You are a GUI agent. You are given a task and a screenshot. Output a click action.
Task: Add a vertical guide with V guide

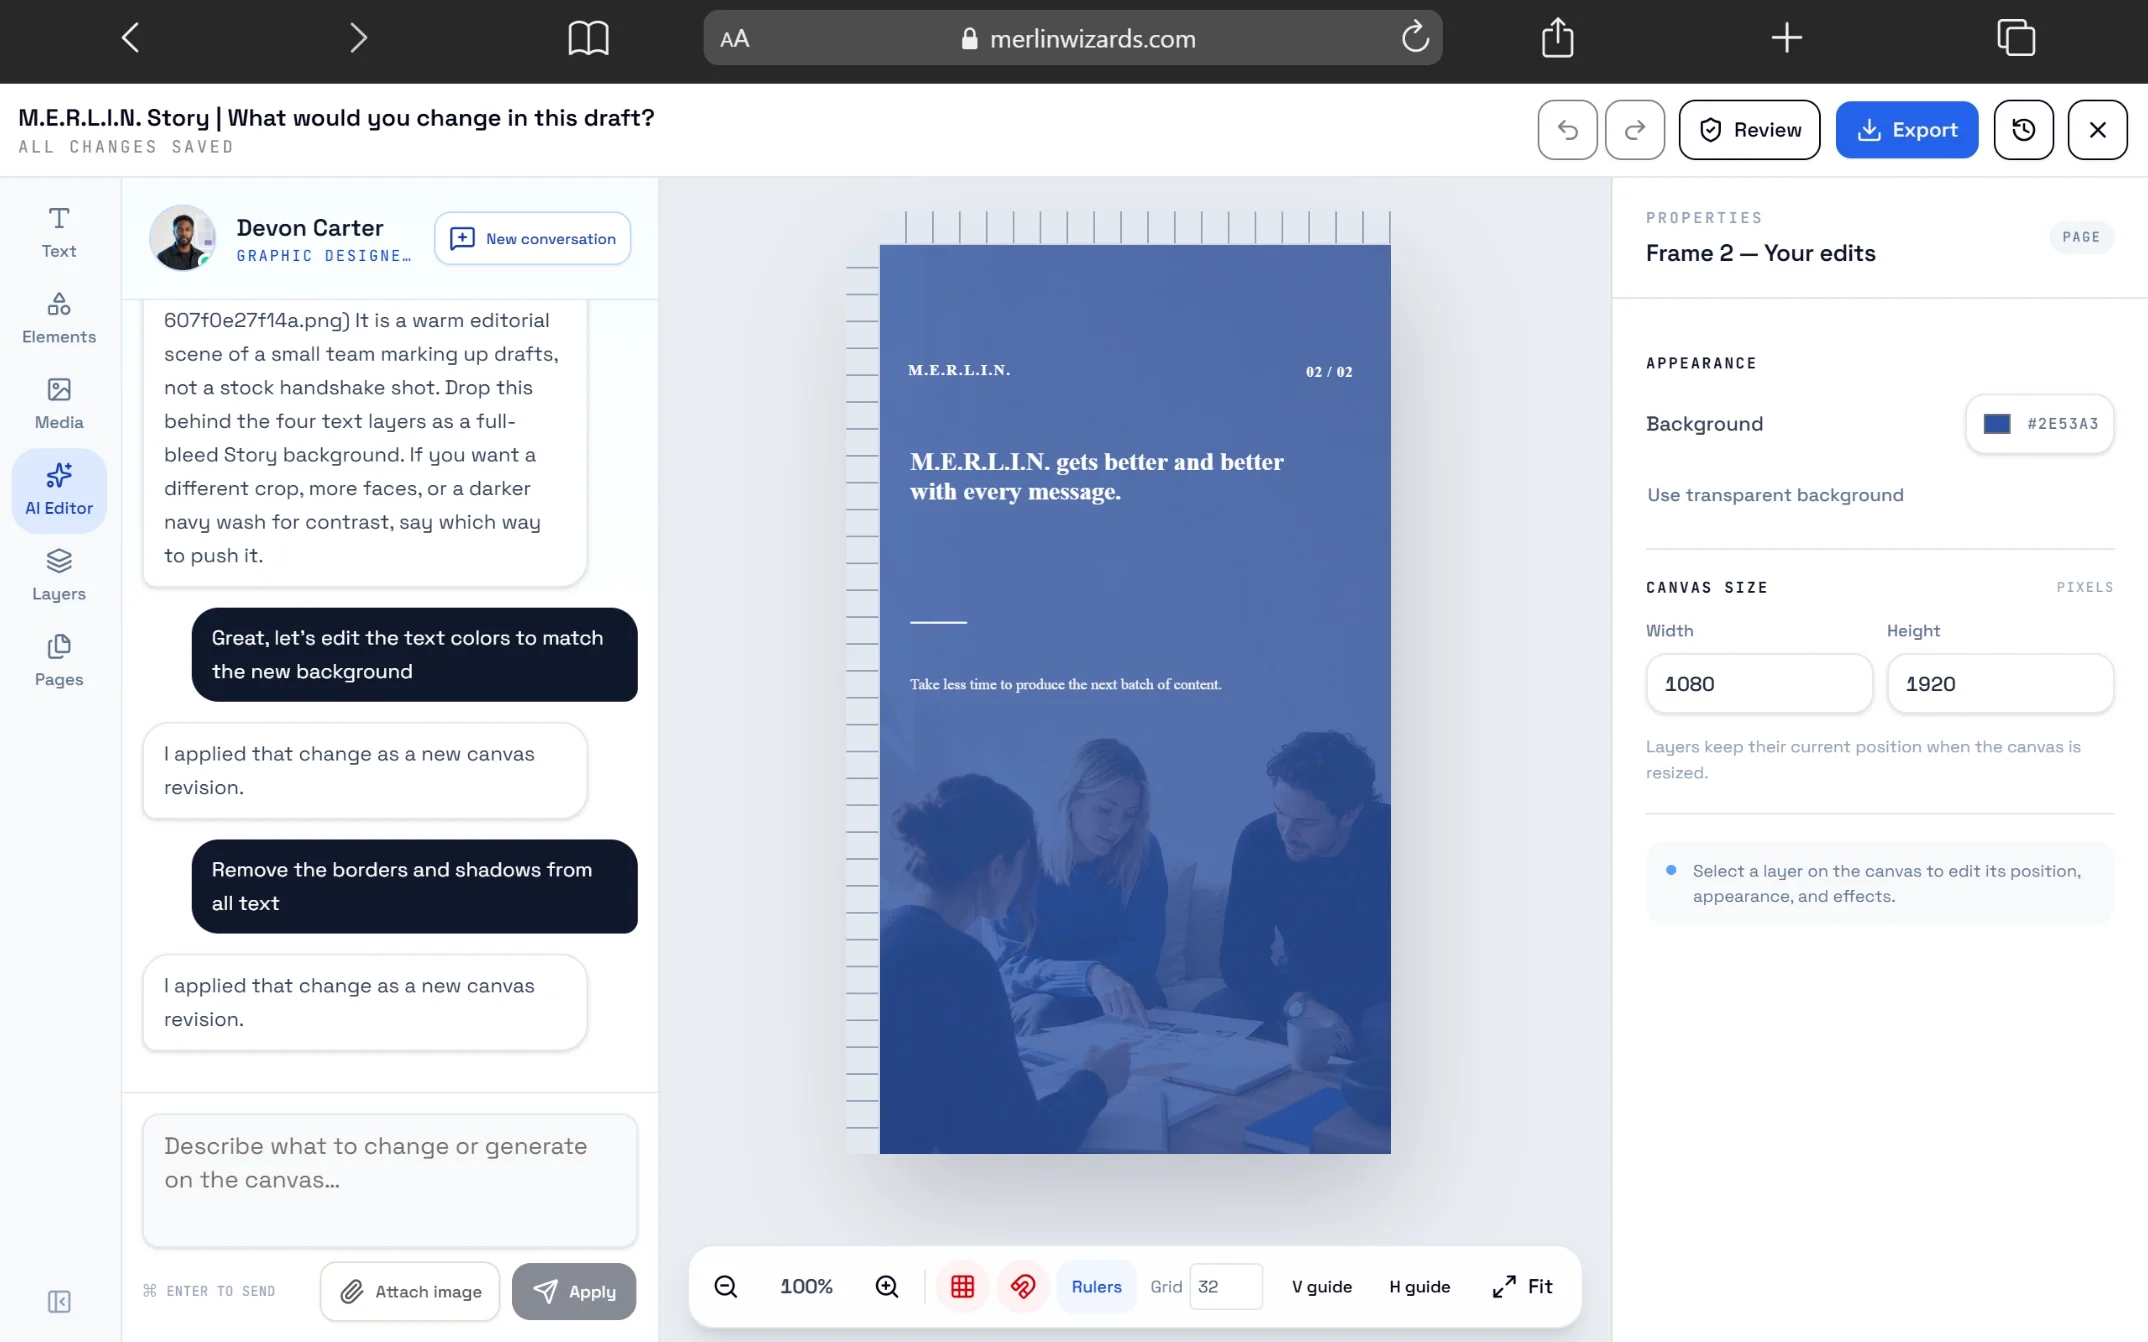tap(1321, 1286)
